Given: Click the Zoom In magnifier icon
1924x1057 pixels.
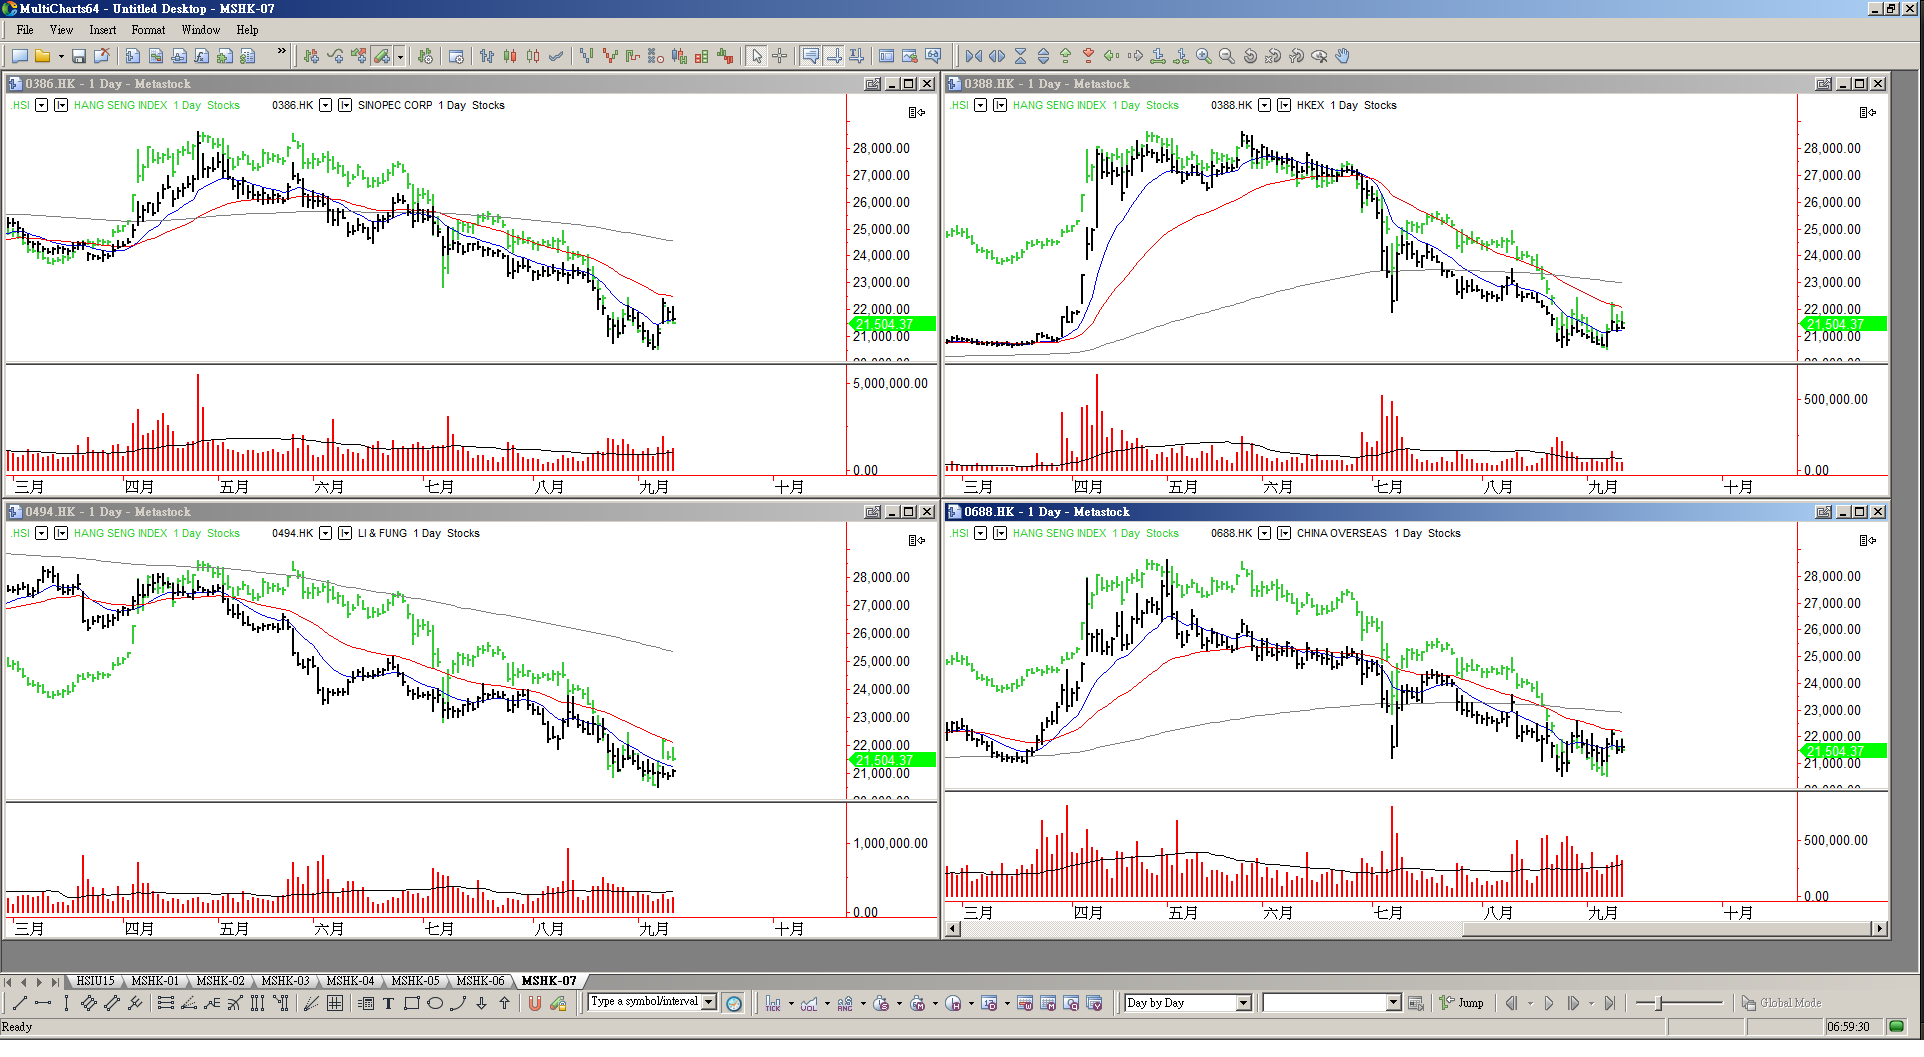Looking at the screenshot, I should pyautogui.click(x=1204, y=56).
